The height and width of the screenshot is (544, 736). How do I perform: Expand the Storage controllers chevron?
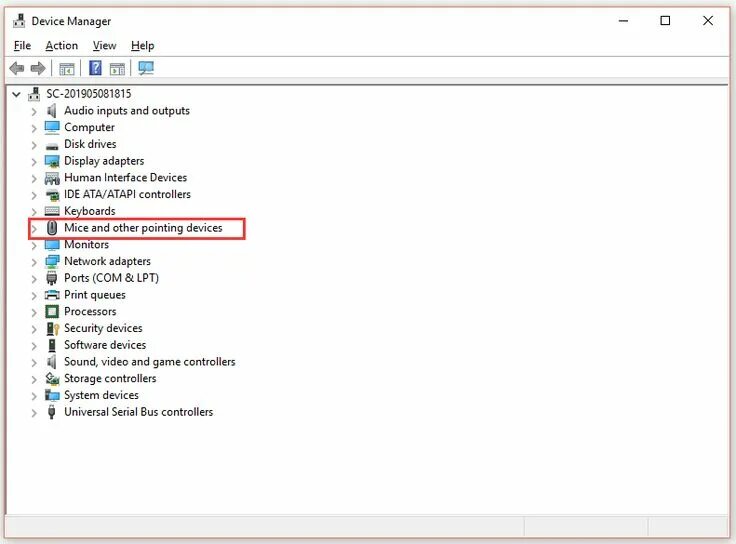click(34, 379)
